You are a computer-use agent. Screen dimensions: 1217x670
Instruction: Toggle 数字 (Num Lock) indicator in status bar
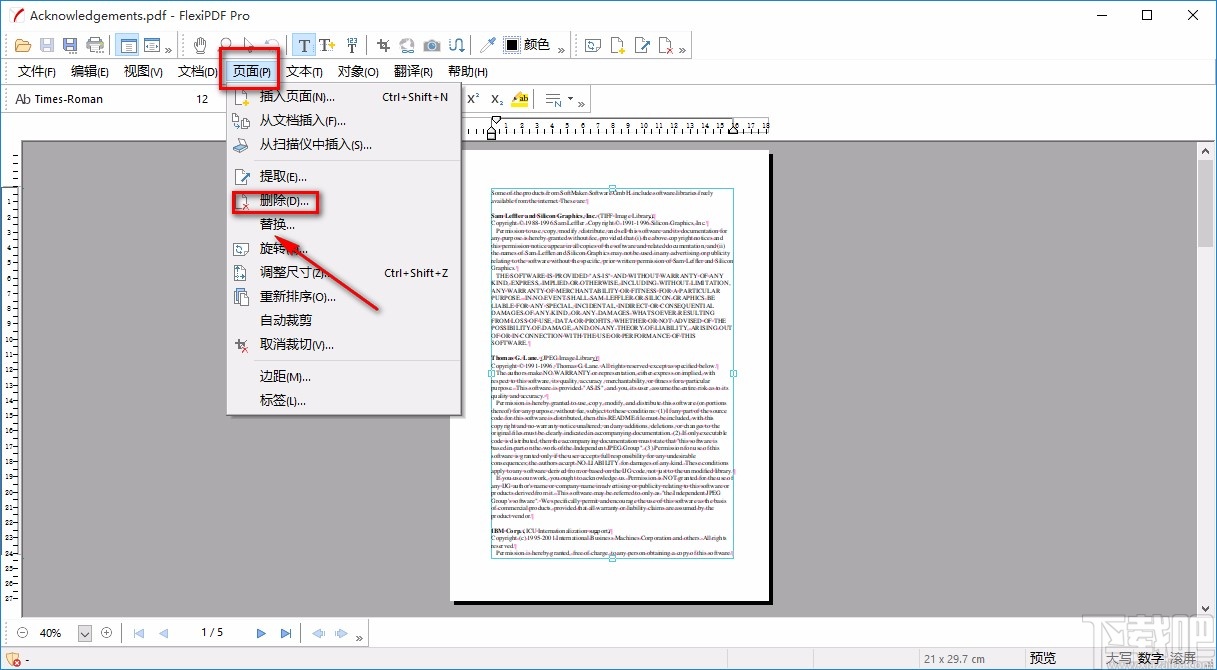pyautogui.click(x=1149, y=657)
